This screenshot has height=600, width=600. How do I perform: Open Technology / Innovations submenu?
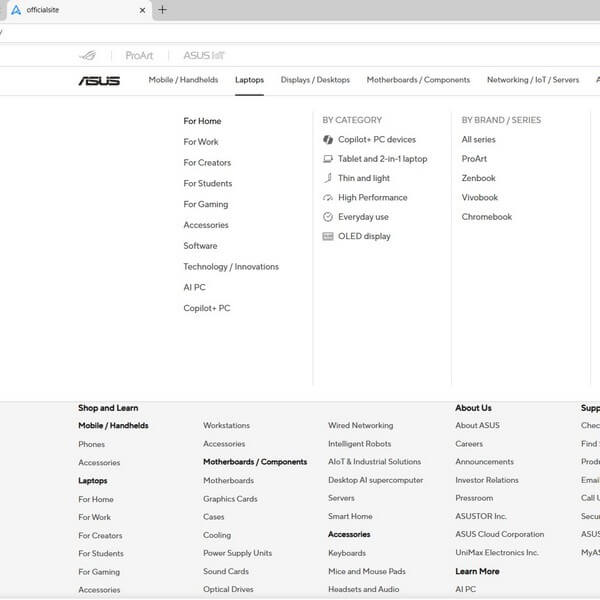pos(231,267)
